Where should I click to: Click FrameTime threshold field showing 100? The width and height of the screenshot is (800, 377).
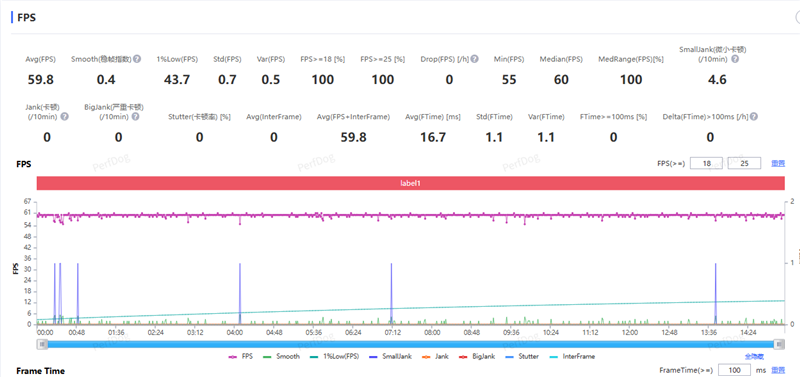(734, 370)
